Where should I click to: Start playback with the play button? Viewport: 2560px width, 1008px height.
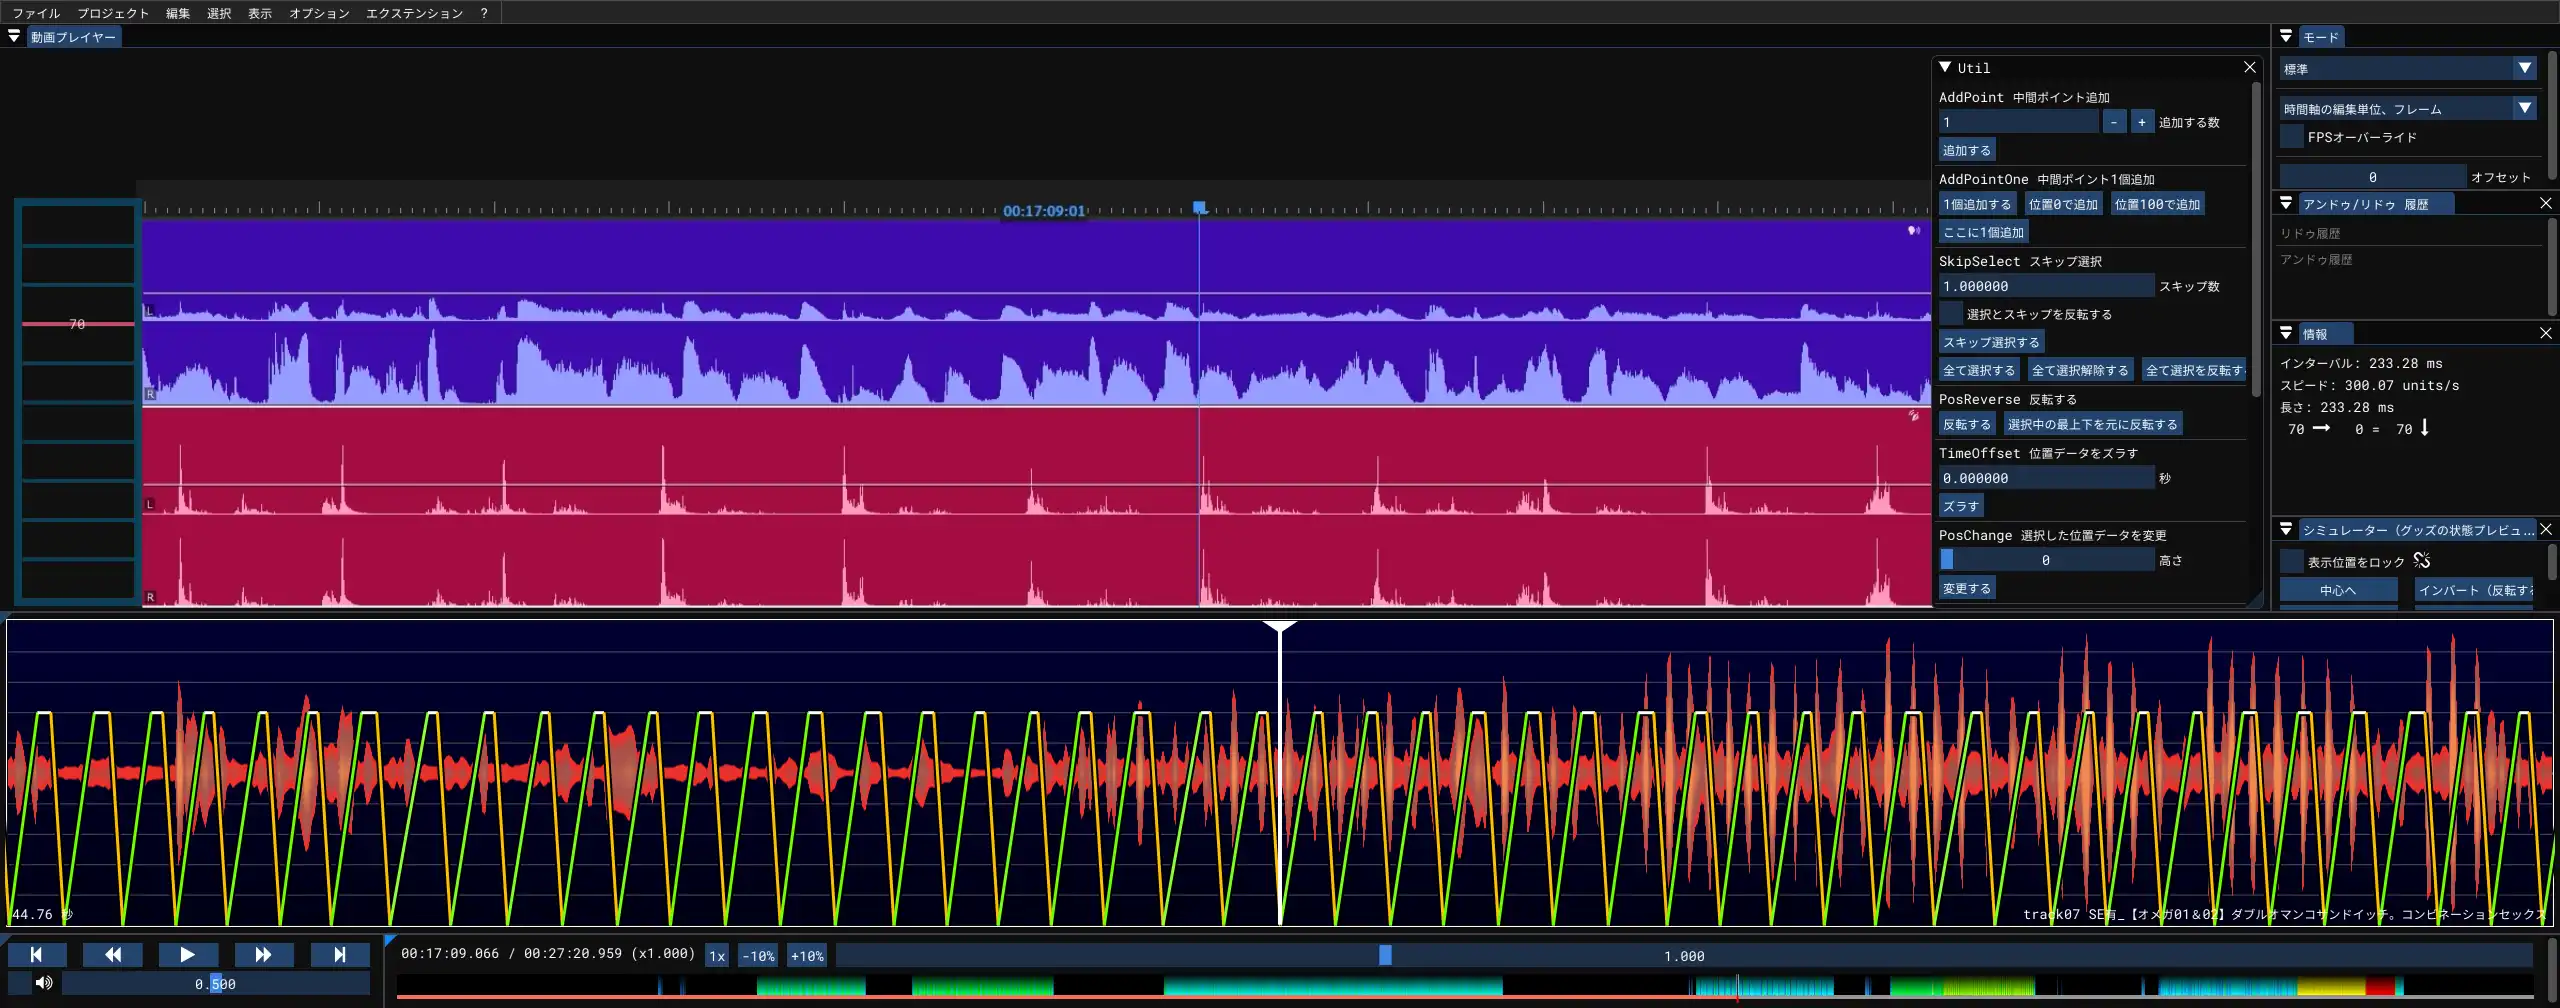188,955
